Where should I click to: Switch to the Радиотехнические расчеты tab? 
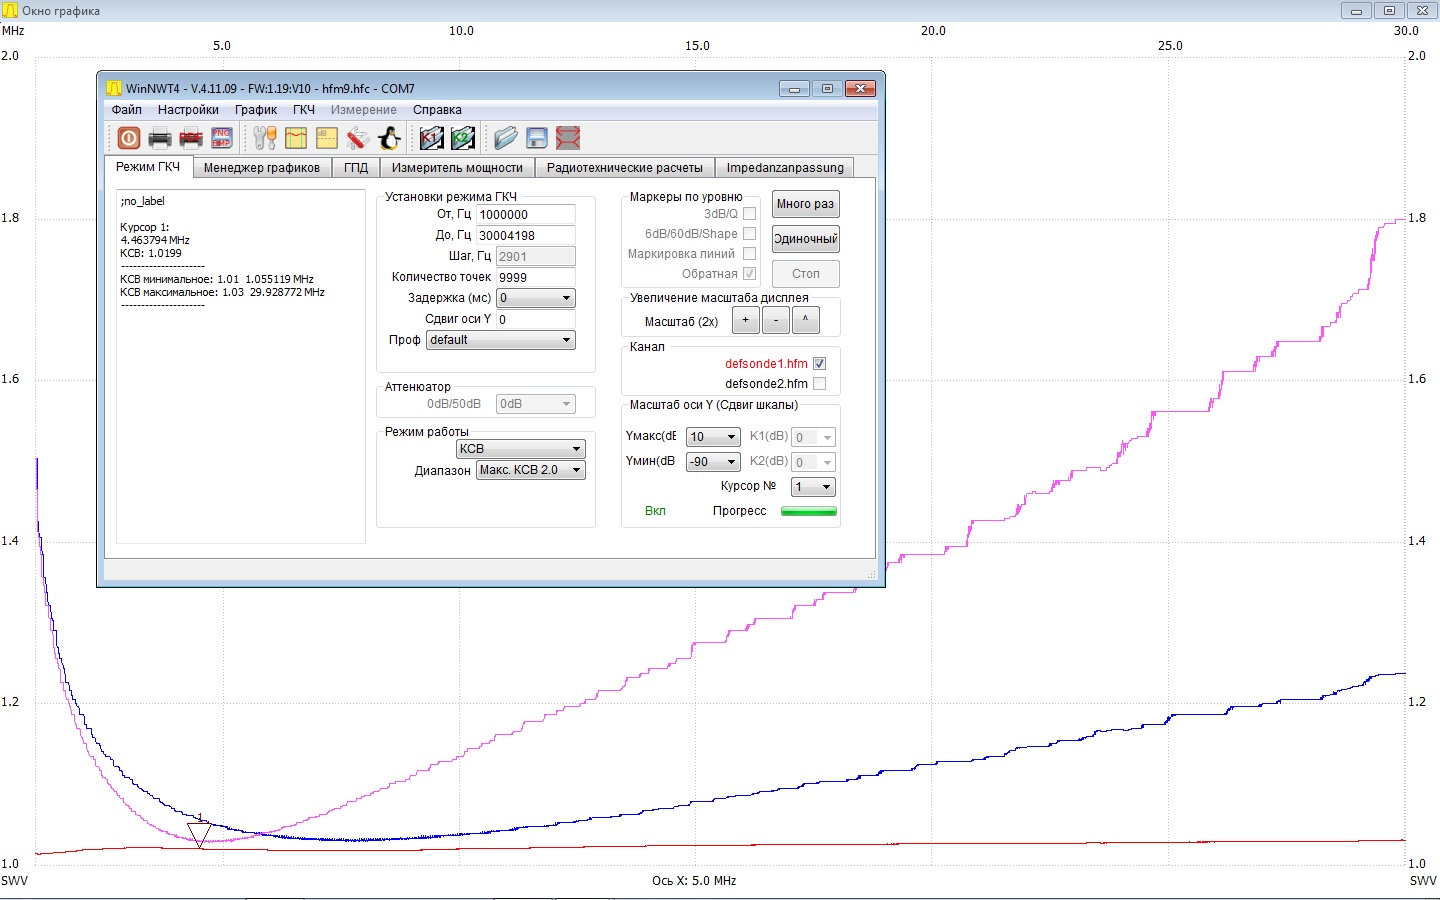point(625,168)
